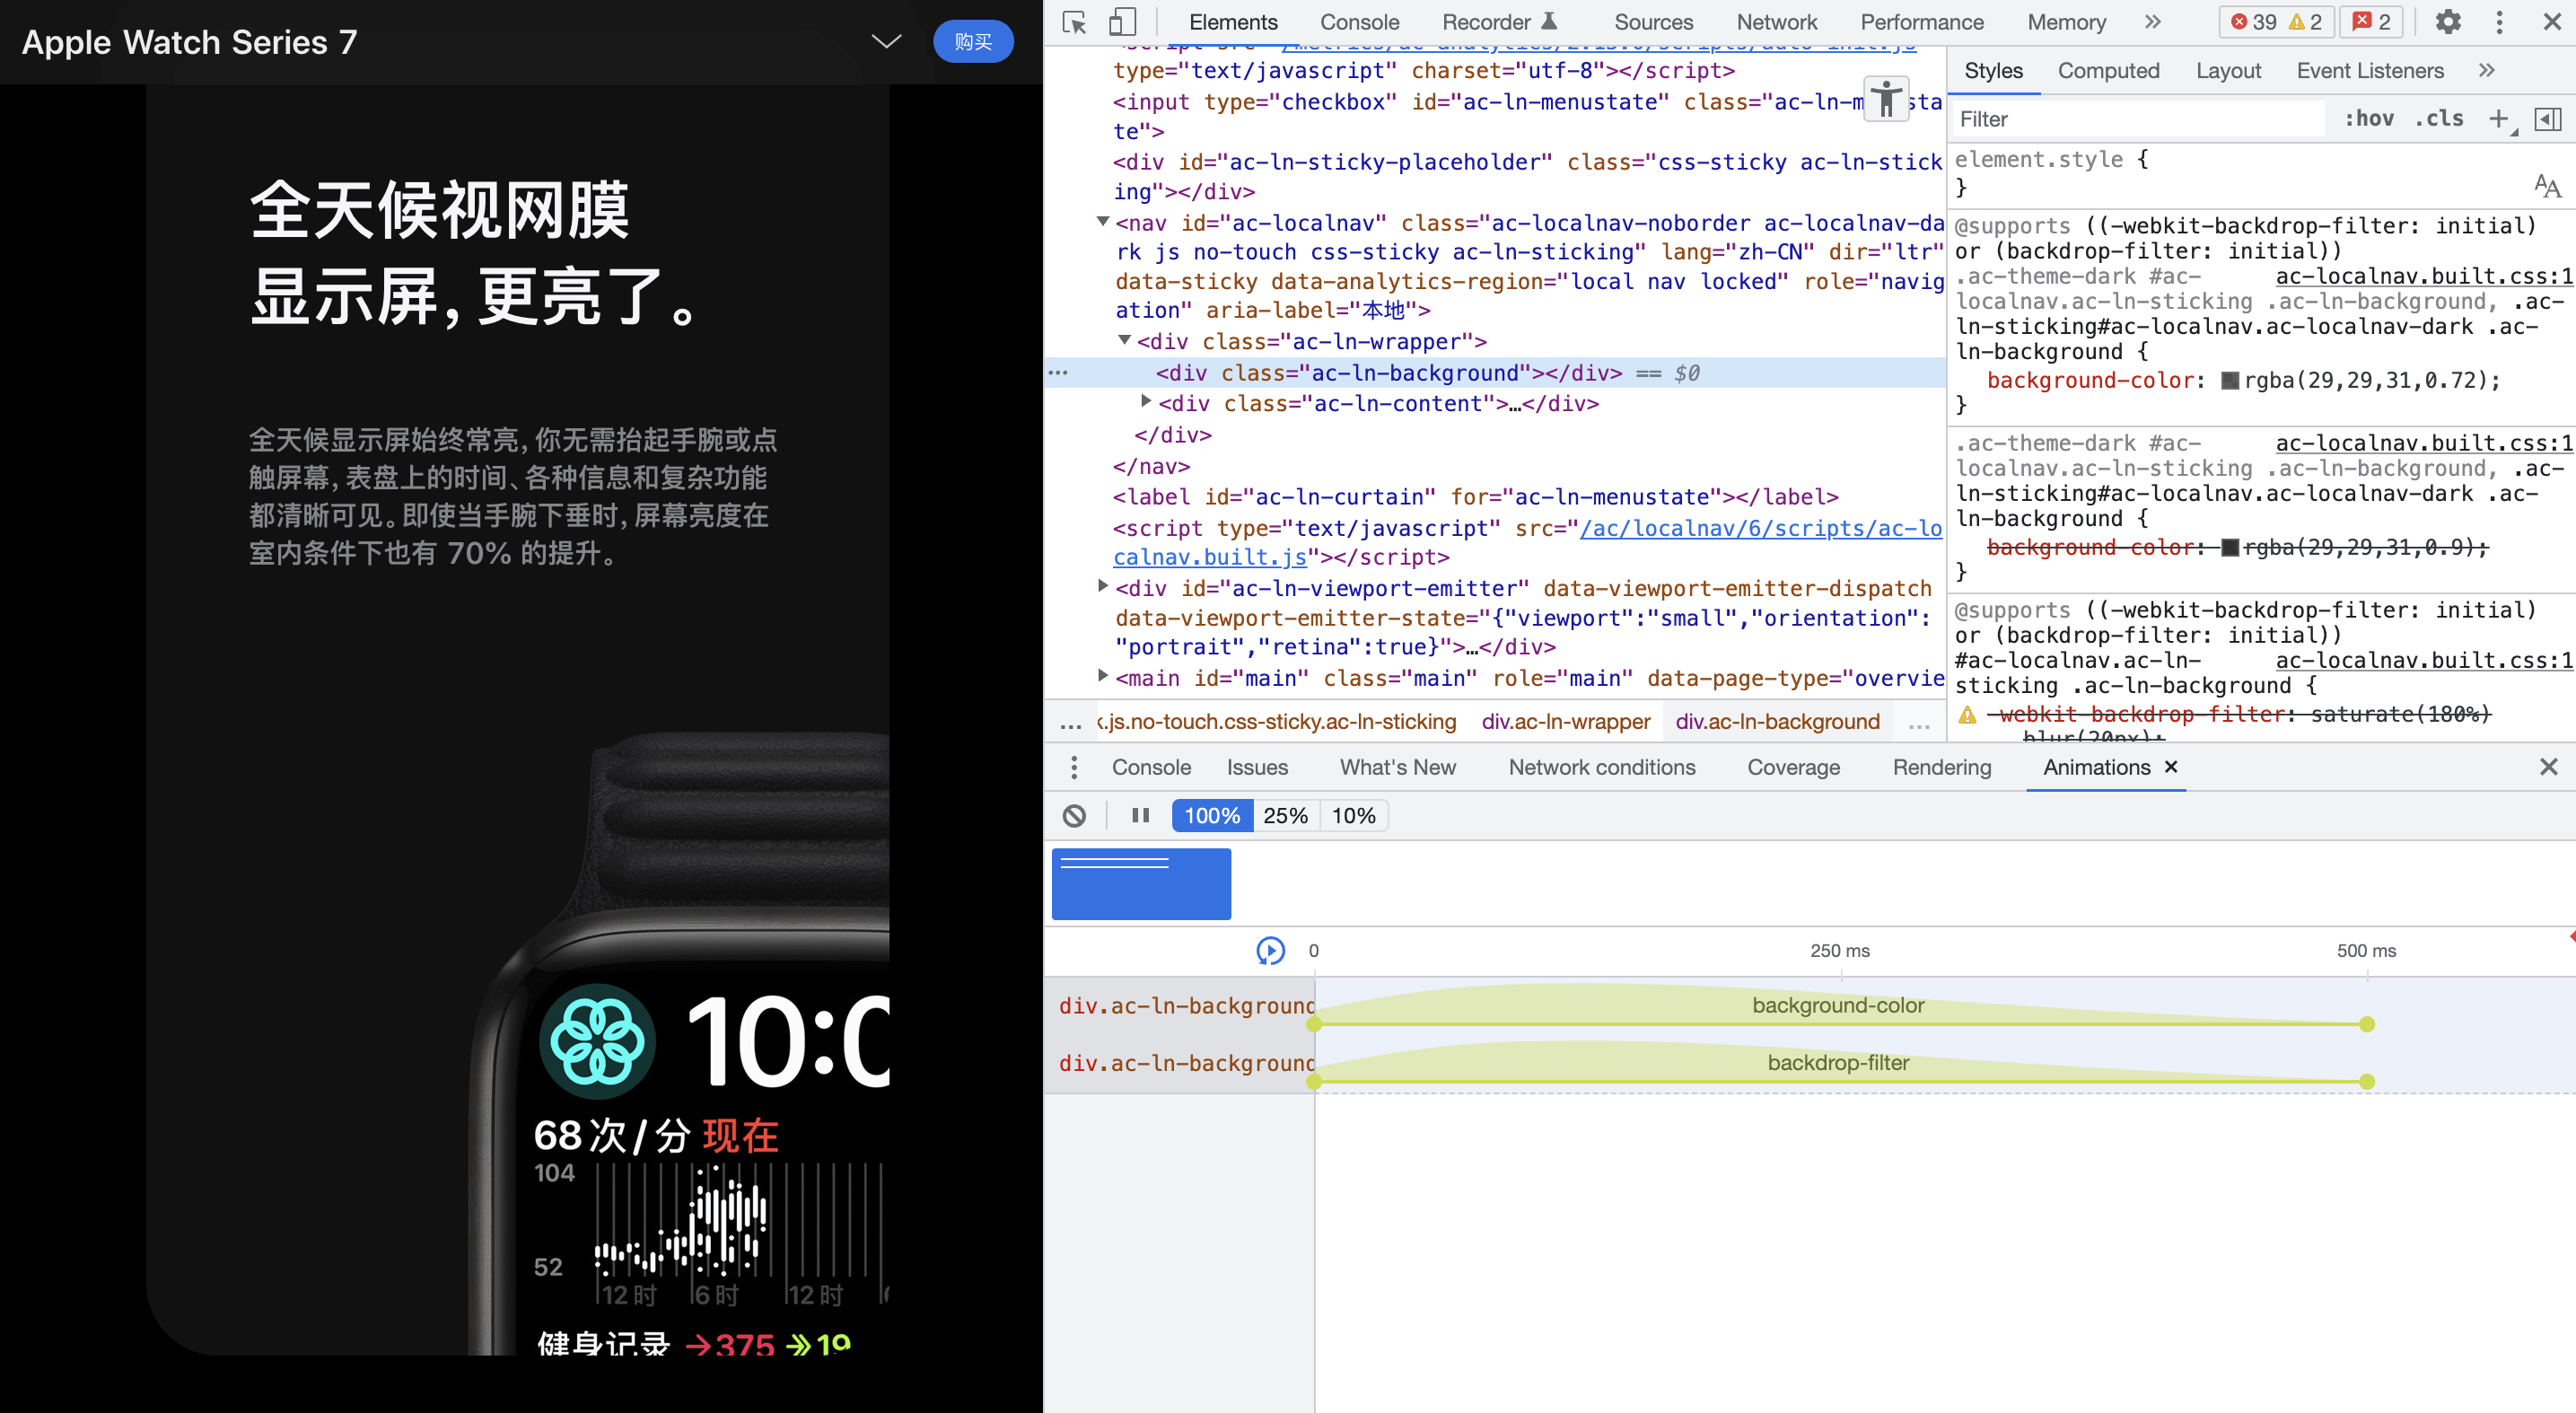Toggle the device toolbar icon
The image size is (2576, 1413).
click(x=1122, y=22)
